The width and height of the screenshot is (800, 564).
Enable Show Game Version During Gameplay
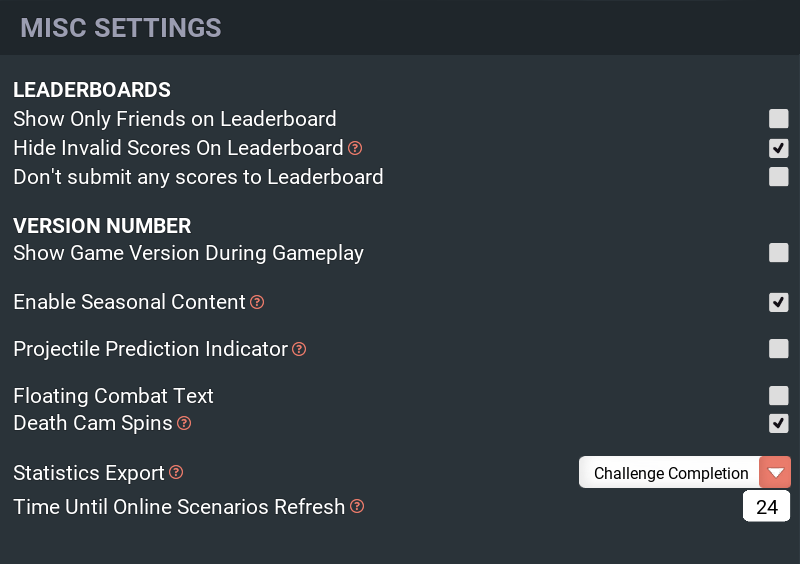click(x=779, y=253)
